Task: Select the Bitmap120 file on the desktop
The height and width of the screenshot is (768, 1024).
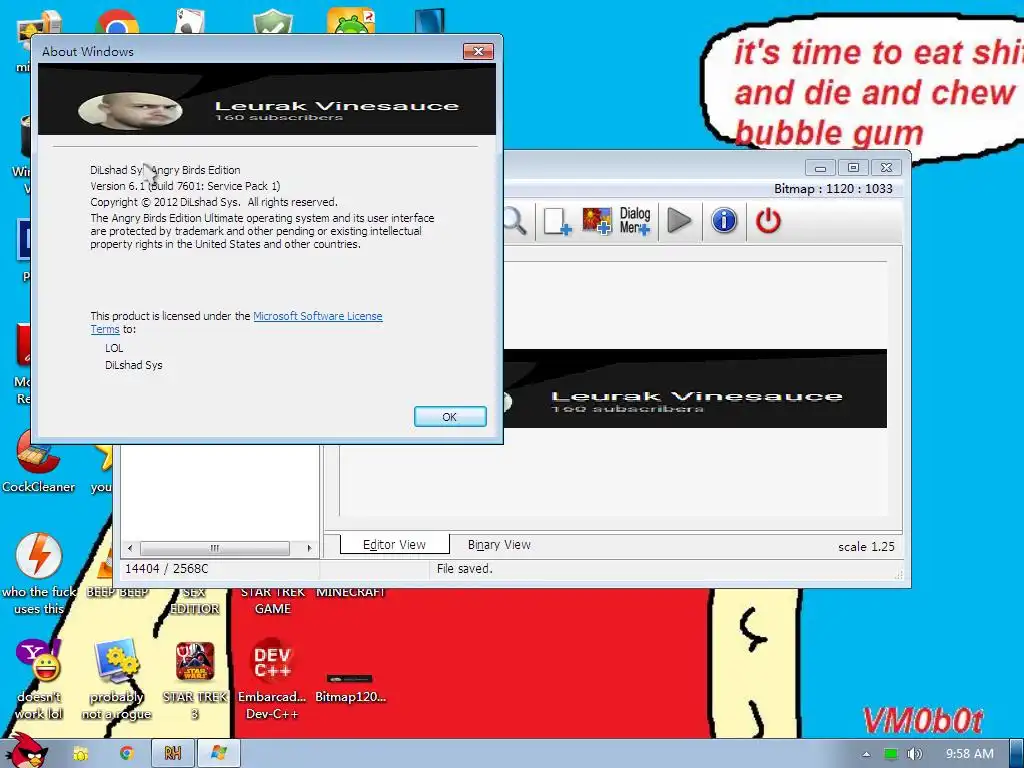Action: (350, 687)
